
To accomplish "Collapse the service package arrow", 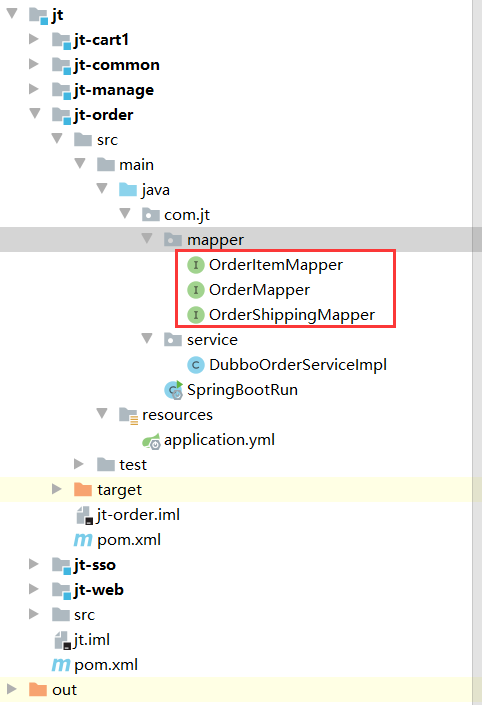I will (x=147, y=338).
